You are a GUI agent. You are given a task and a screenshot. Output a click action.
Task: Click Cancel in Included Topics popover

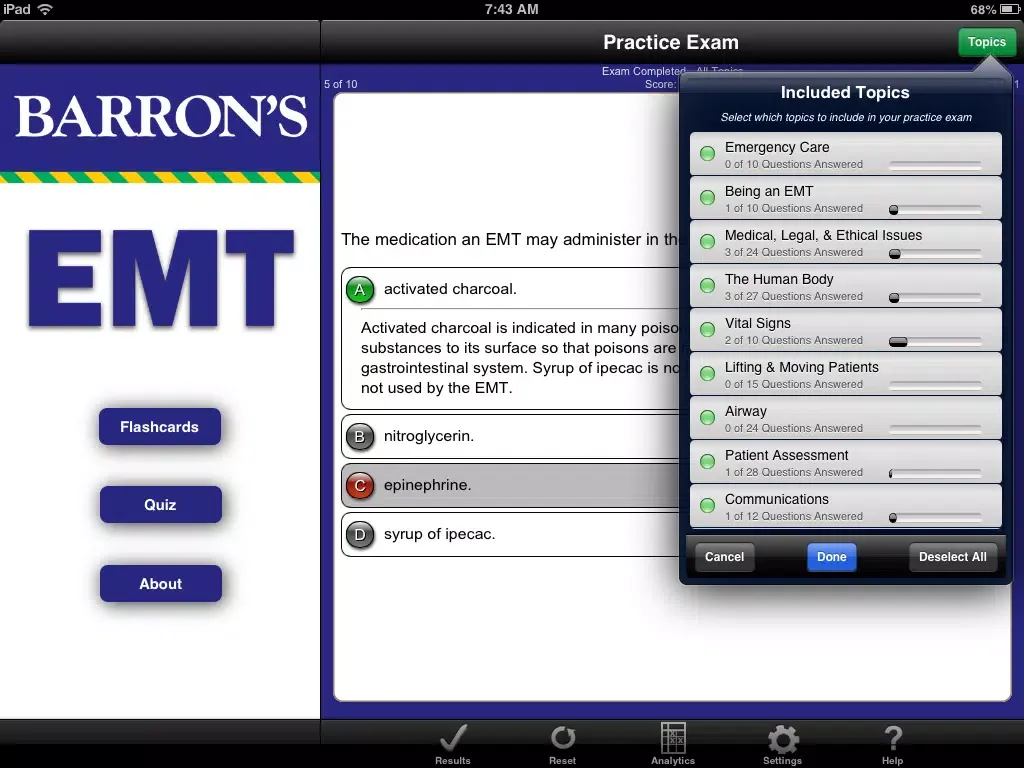(x=724, y=557)
